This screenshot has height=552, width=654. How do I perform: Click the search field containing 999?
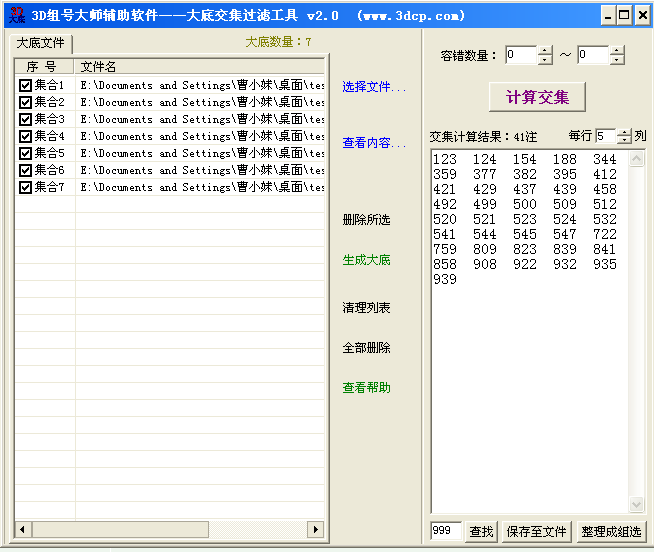coord(446,532)
